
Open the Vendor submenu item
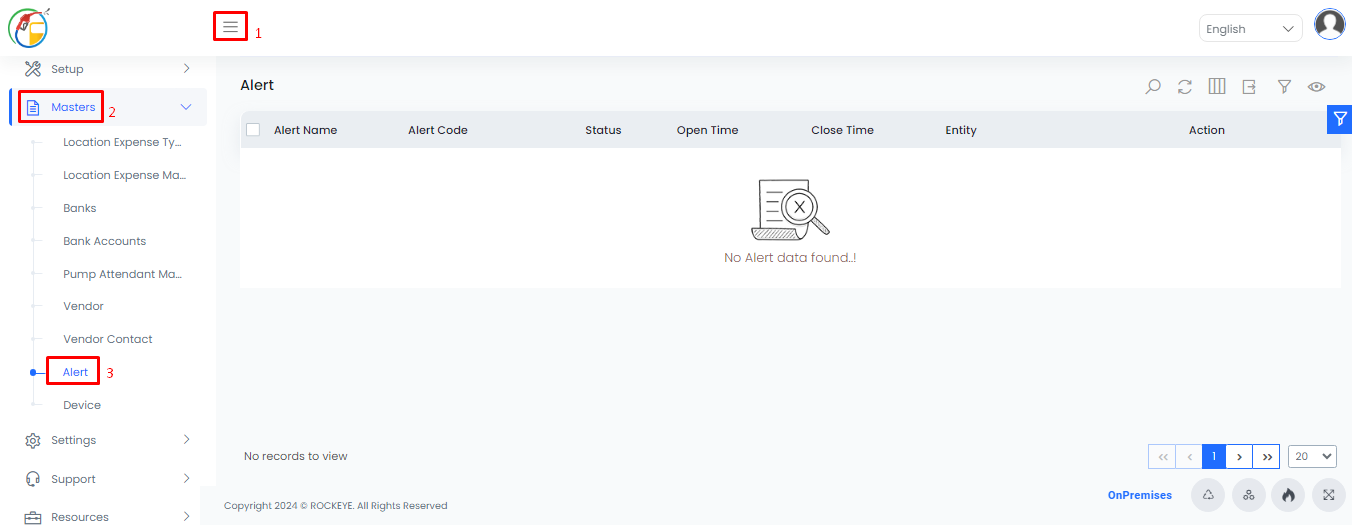coord(84,306)
